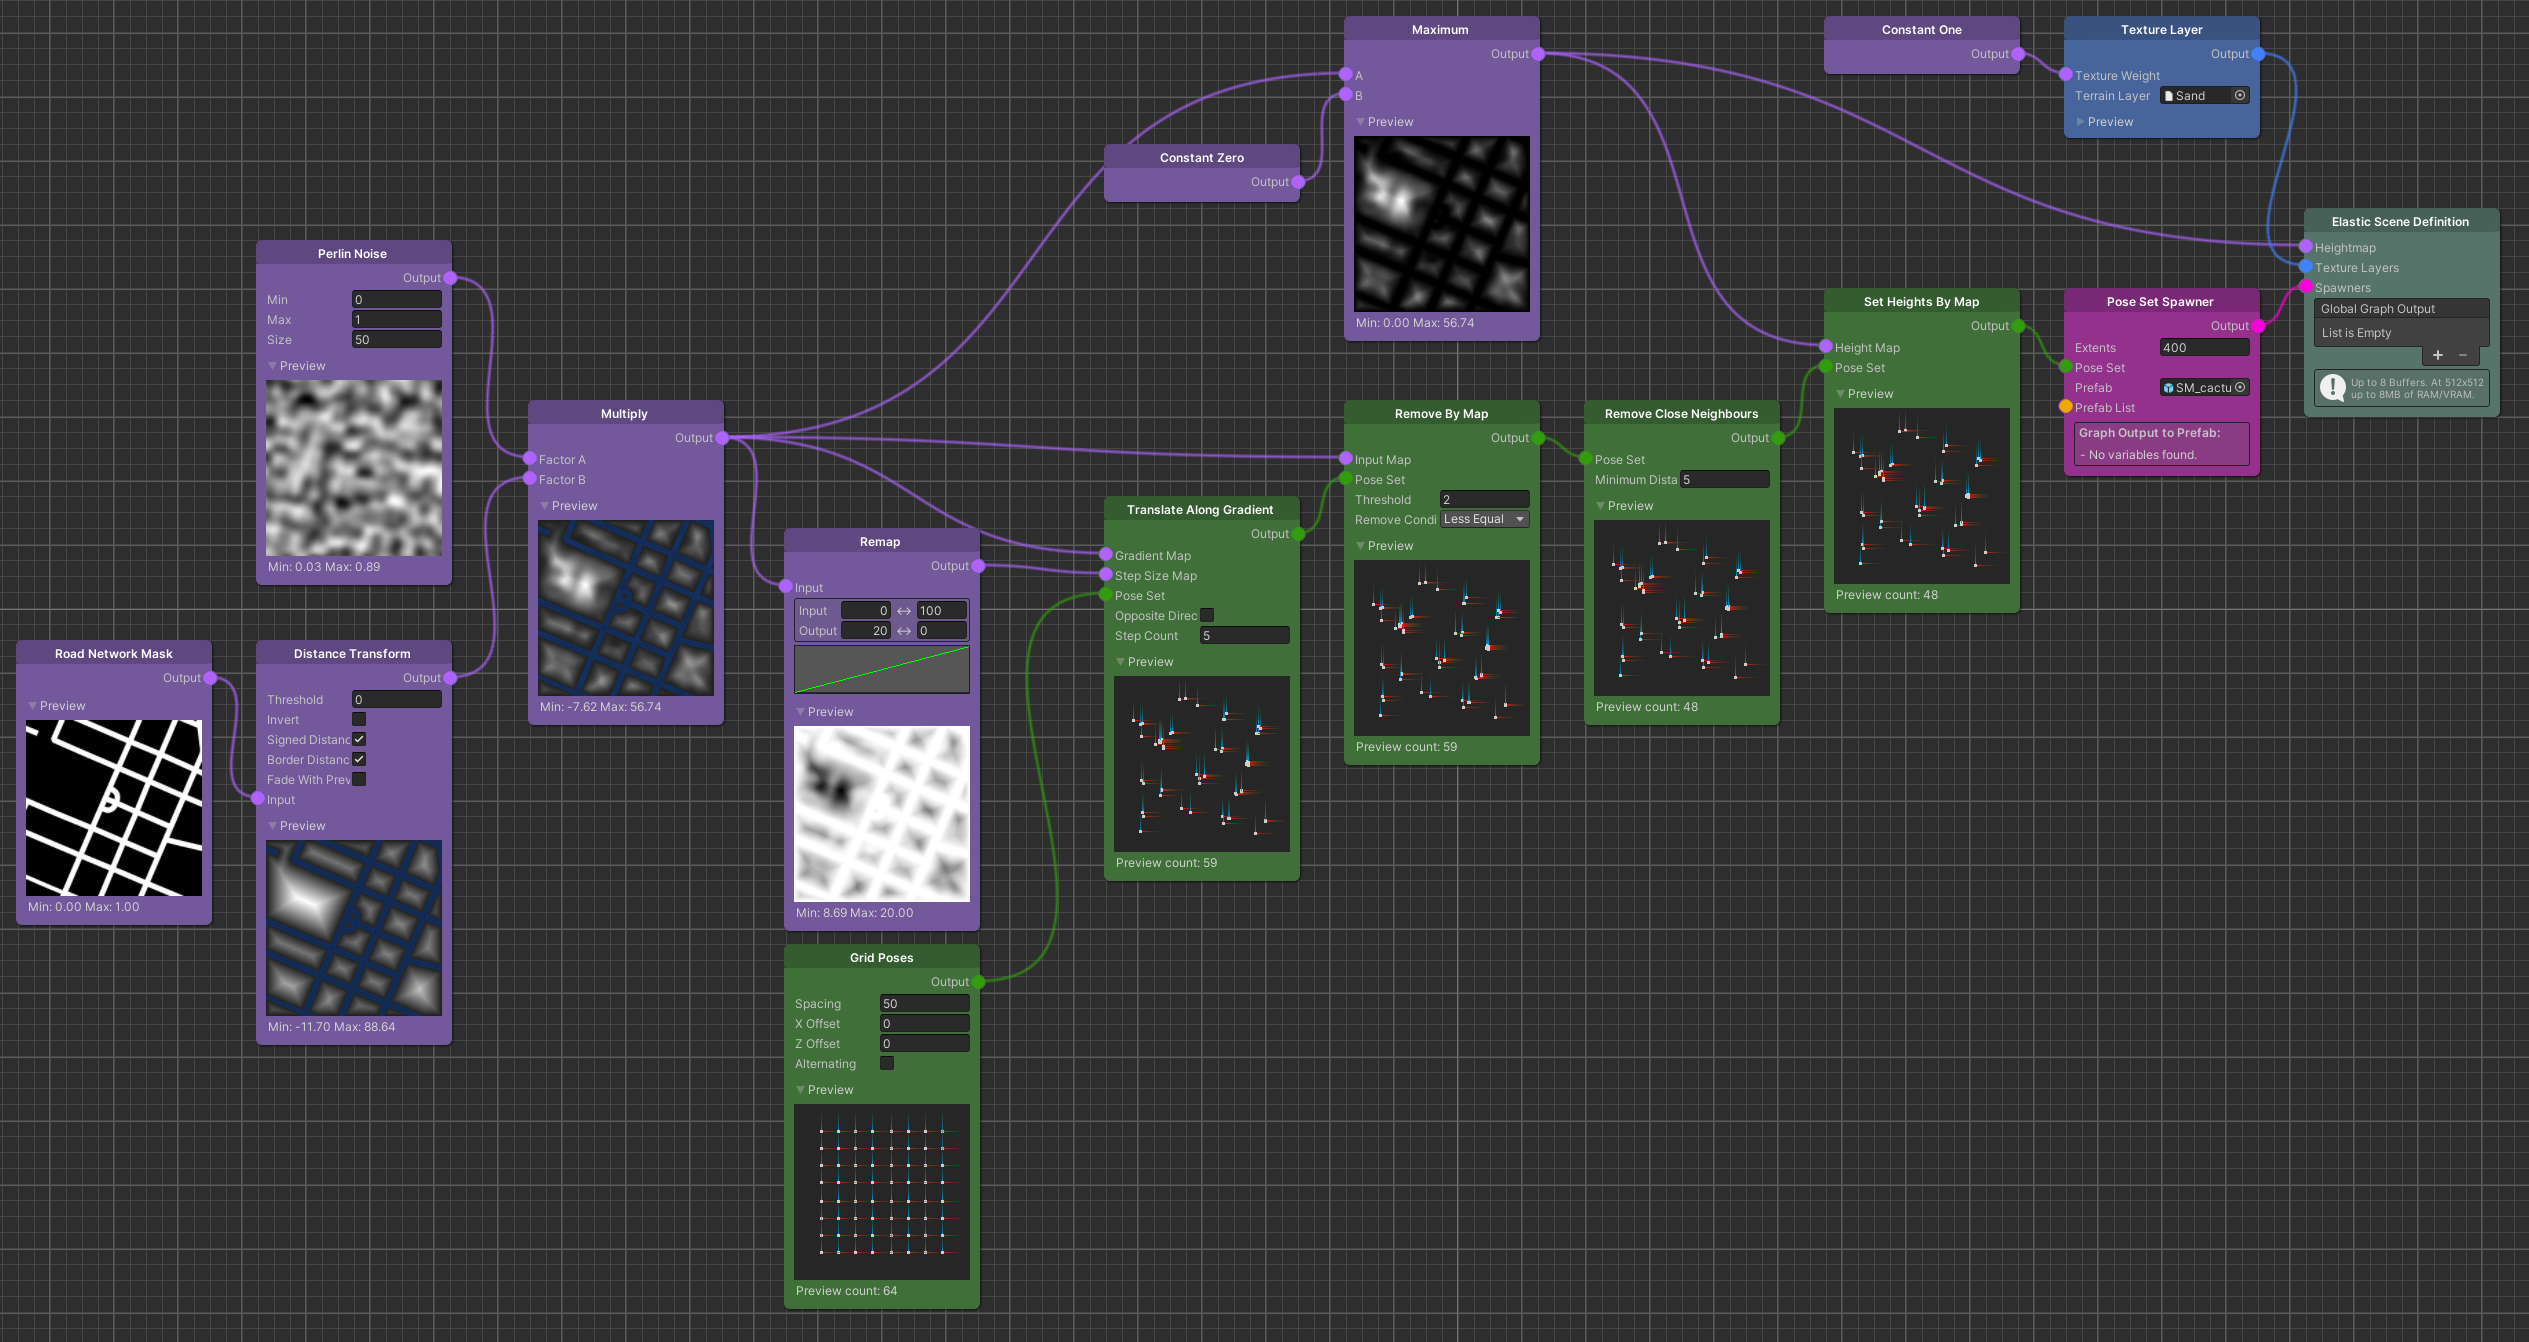Remove entry from Global Graph Output list
This screenshot has width=2529, height=1342.
point(2463,355)
